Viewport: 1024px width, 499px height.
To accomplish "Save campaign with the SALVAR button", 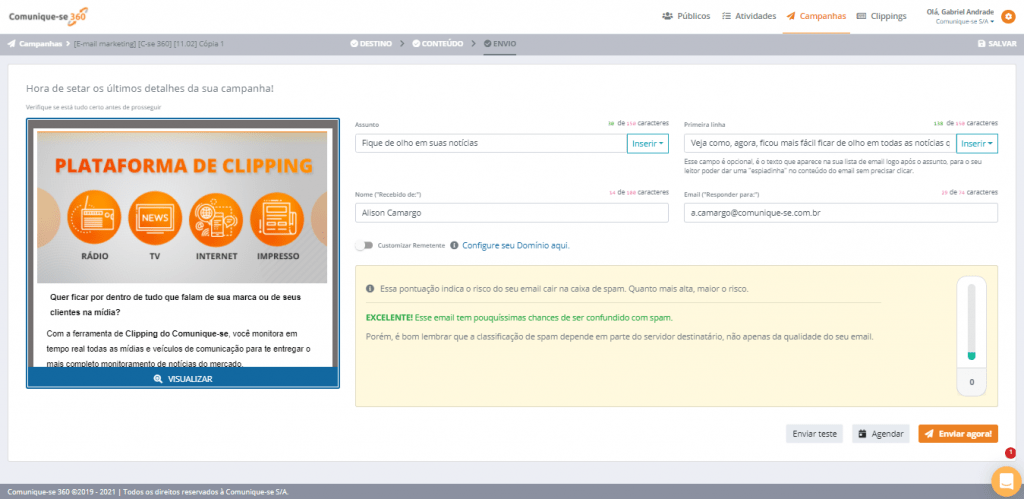I will (997, 44).
